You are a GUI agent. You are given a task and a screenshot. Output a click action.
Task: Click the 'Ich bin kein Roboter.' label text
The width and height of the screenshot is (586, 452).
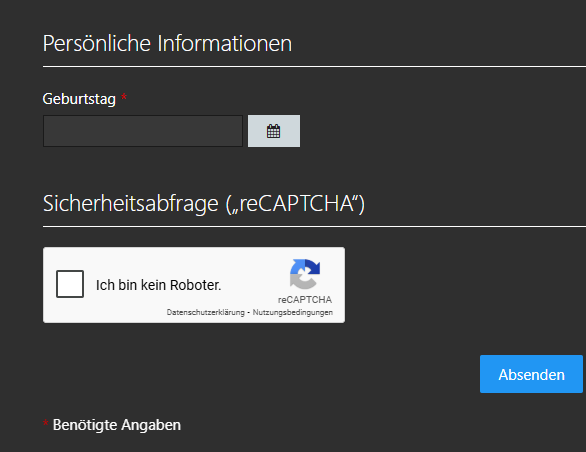tap(158, 285)
